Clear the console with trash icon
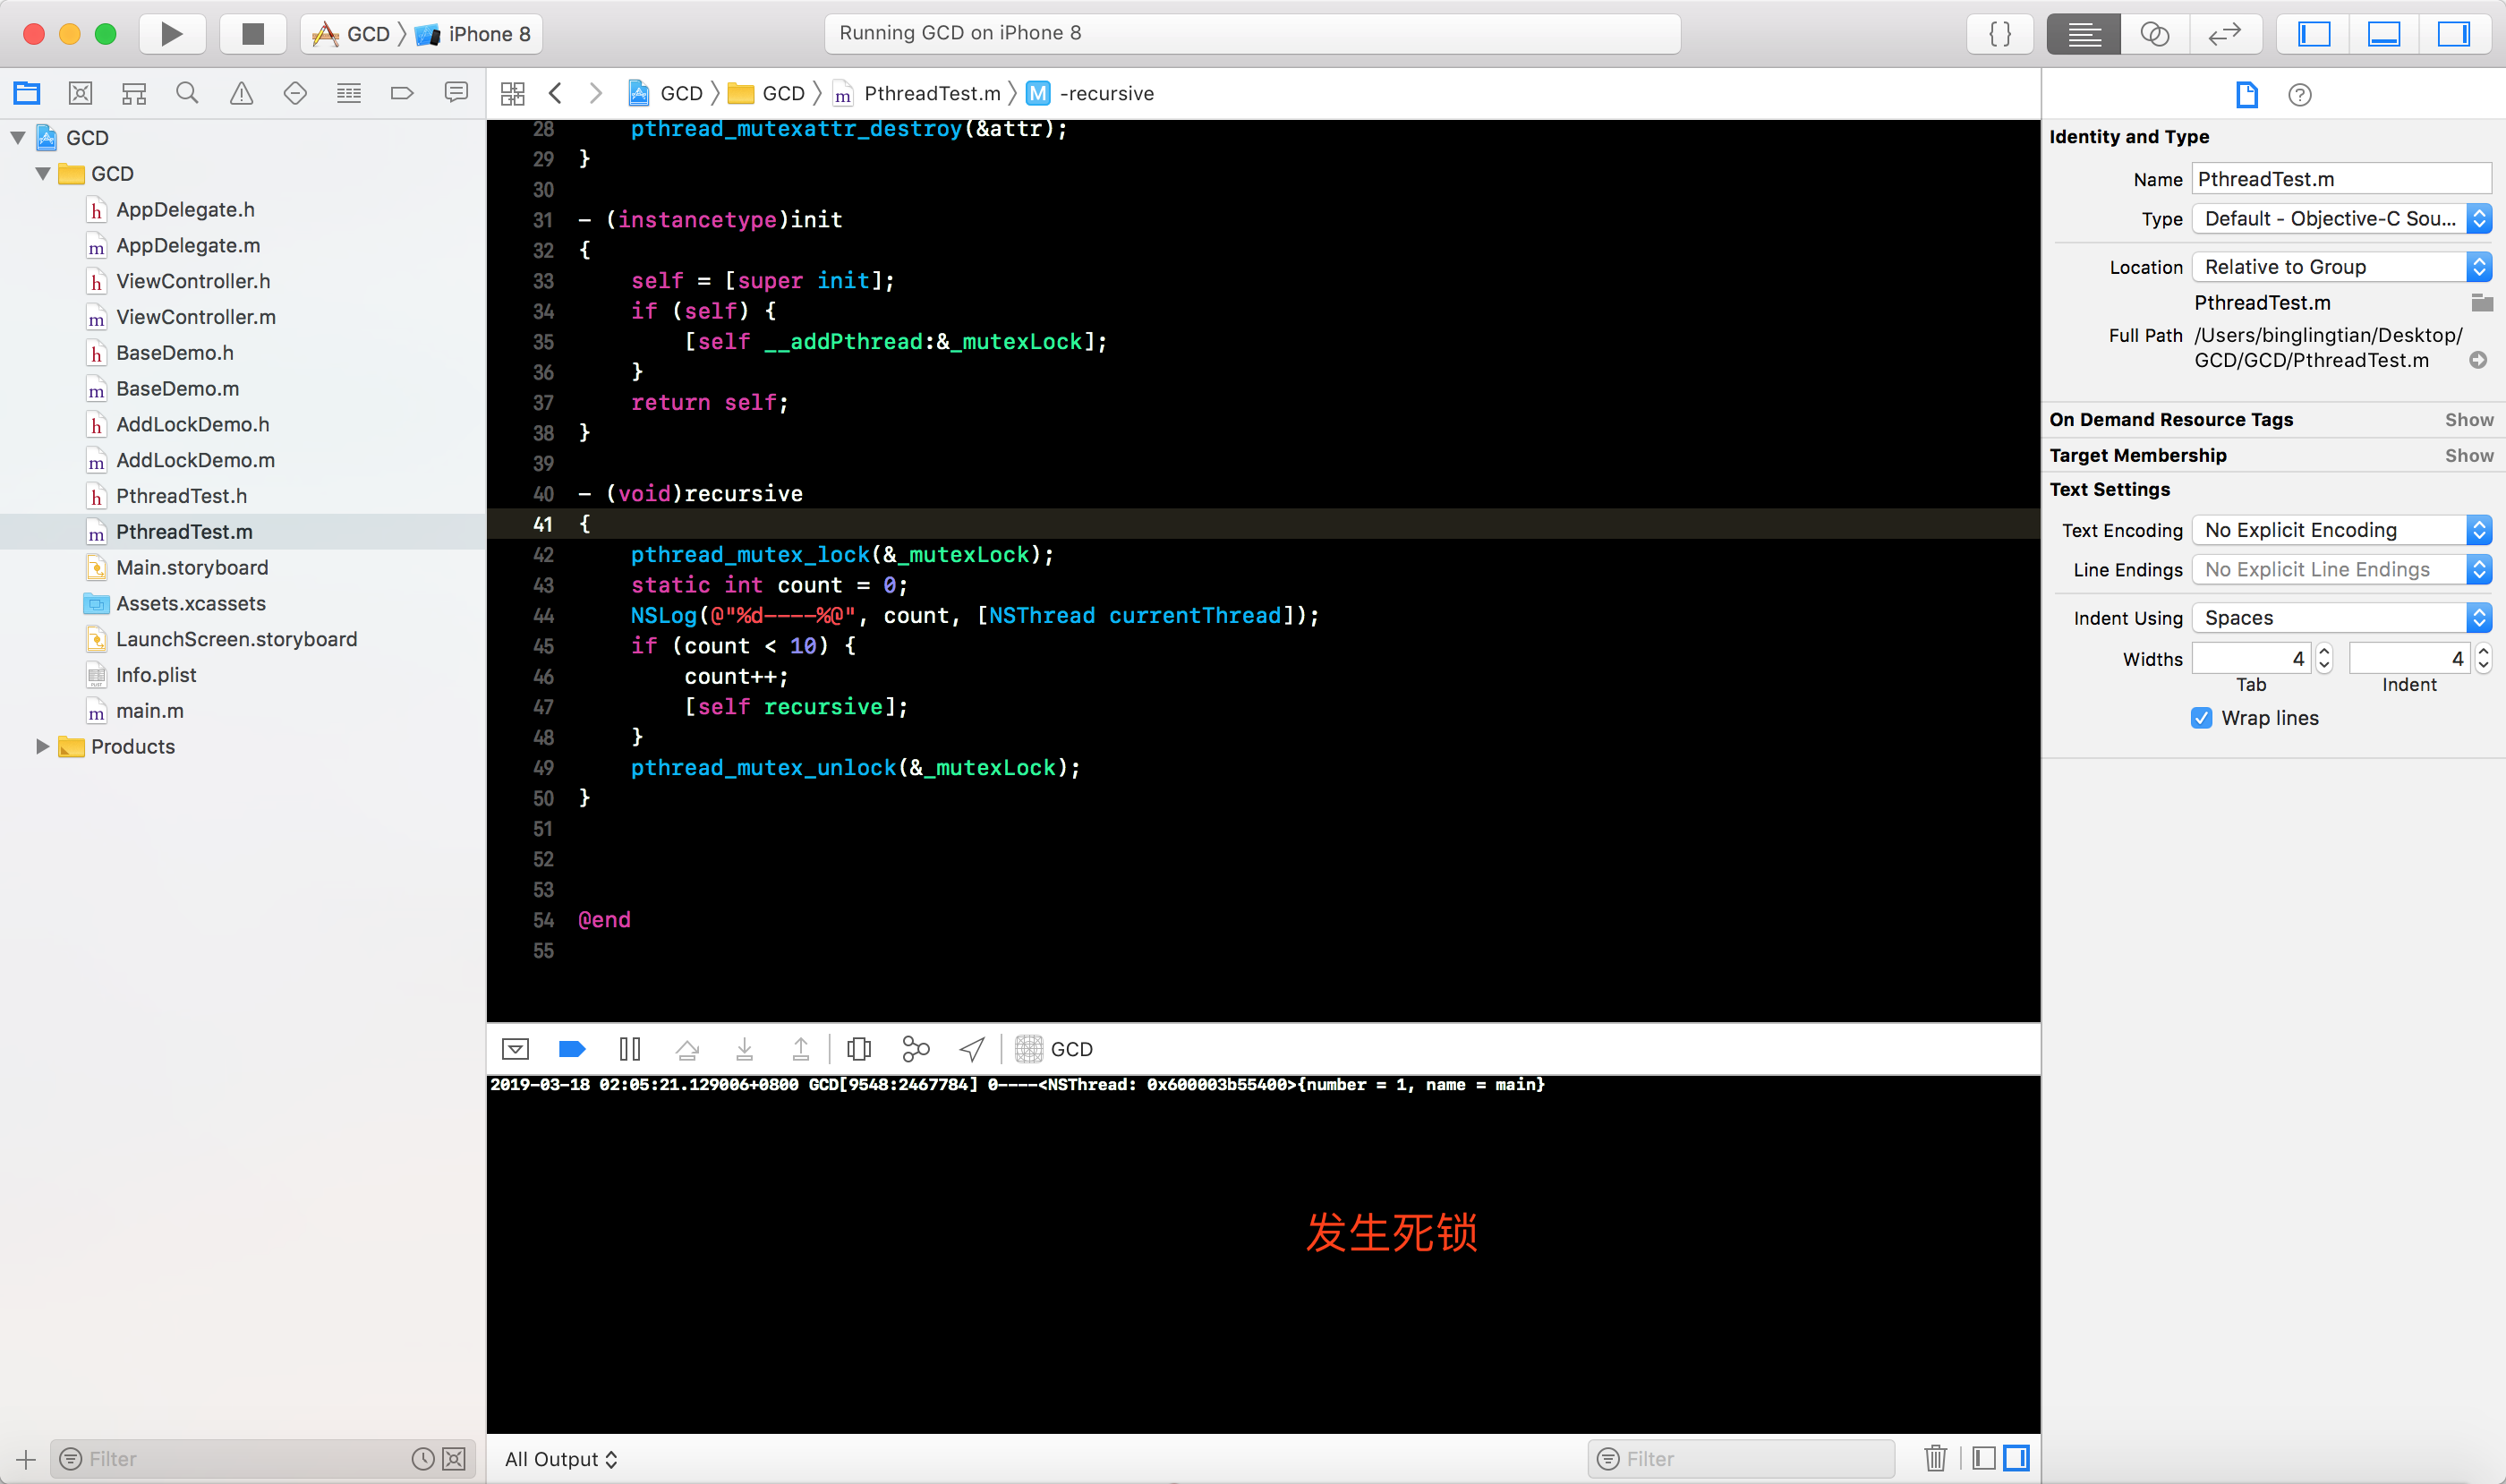The width and height of the screenshot is (2506, 1484). pyautogui.click(x=1936, y=1458)
